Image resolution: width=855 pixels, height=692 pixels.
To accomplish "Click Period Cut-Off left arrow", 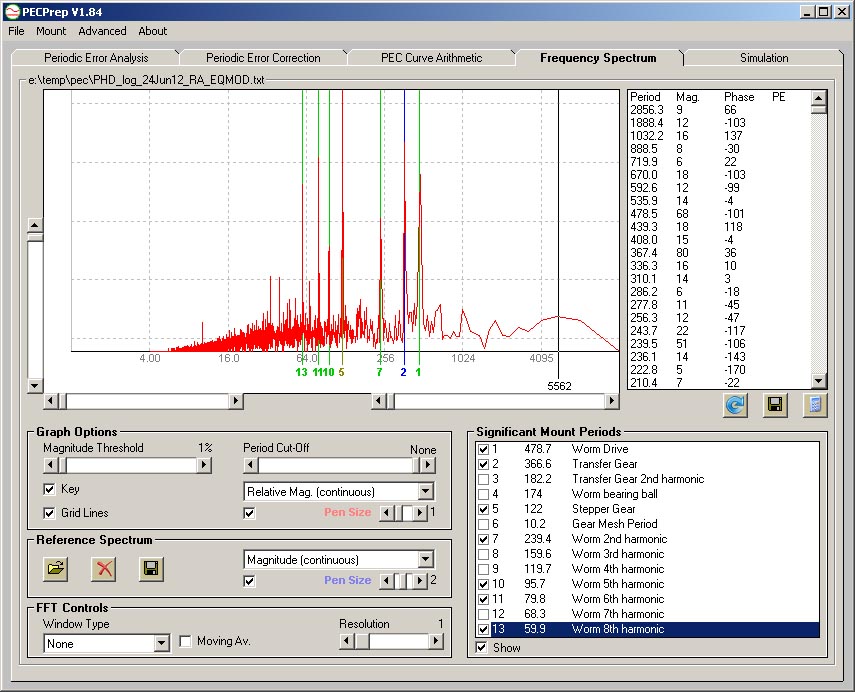I will pyautogui.click(x=250, y=465).
